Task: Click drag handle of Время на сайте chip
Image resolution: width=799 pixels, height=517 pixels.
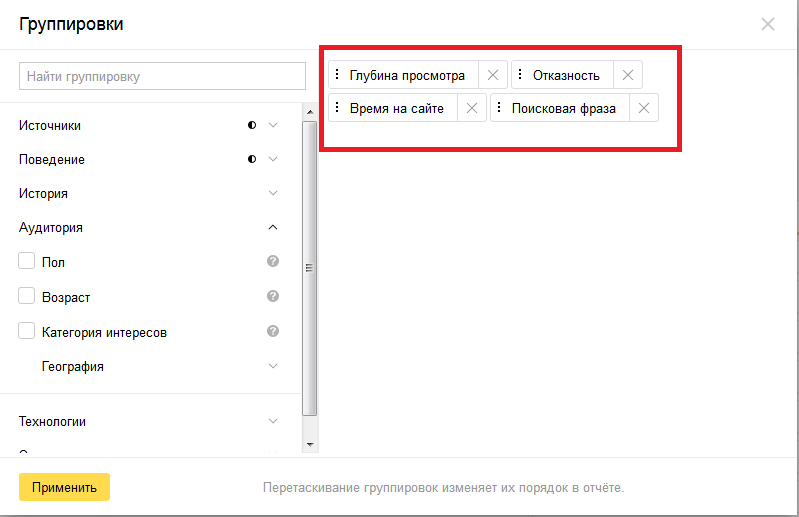Action: coord(337,107)
